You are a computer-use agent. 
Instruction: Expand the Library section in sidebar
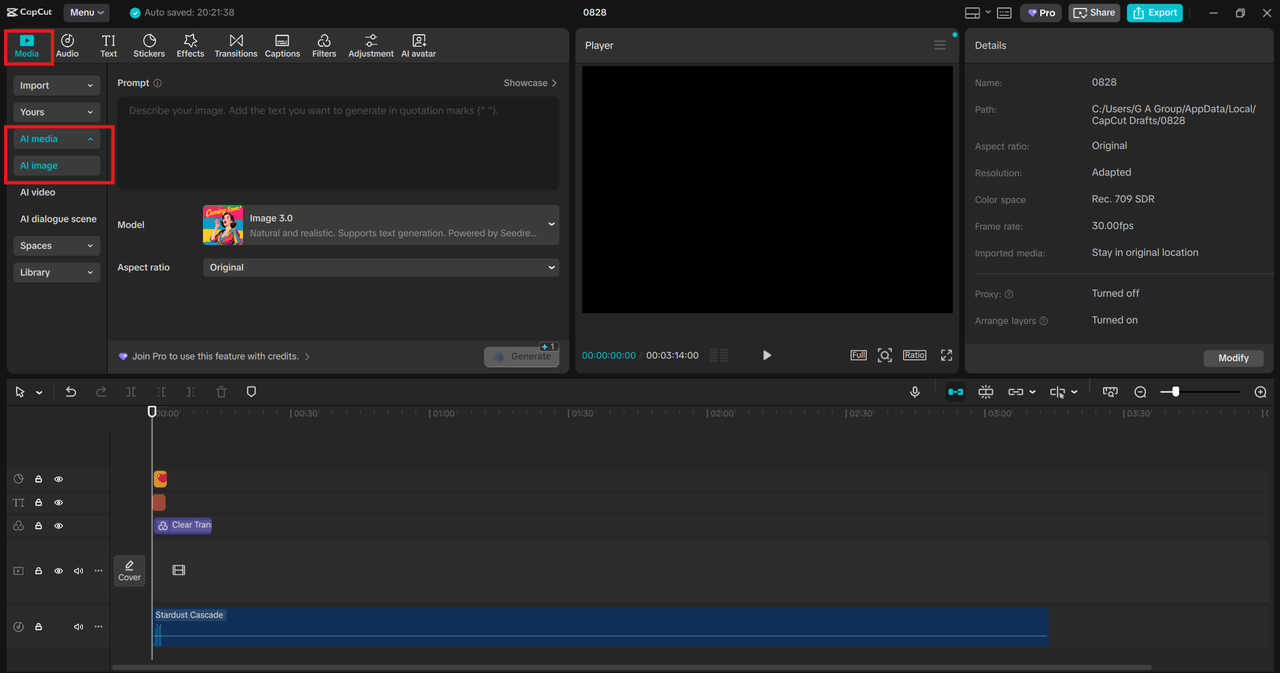coord(56,272)
